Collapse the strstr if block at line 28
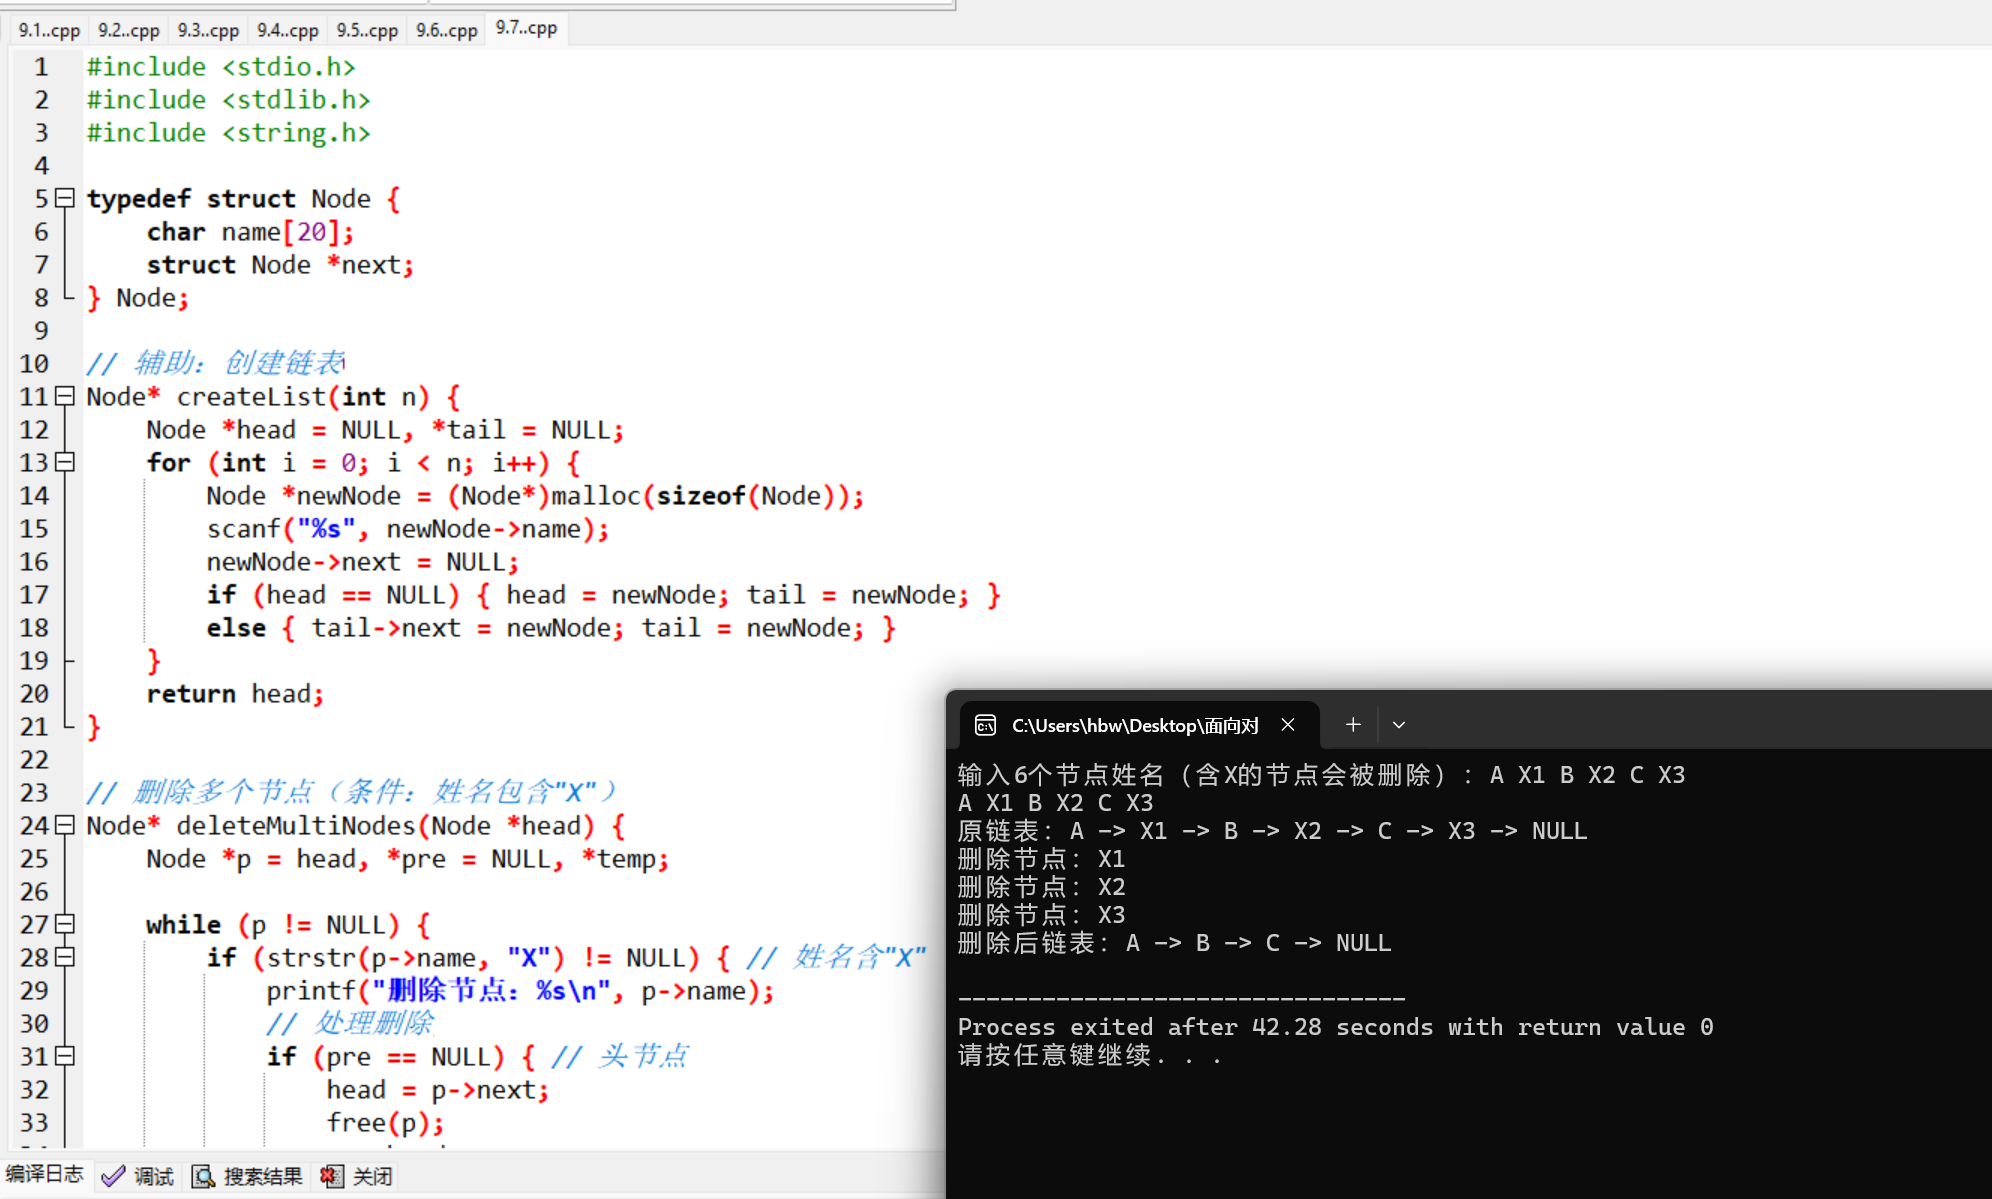The width and height of the screenshot is (1992, 1199). [65, 957]
